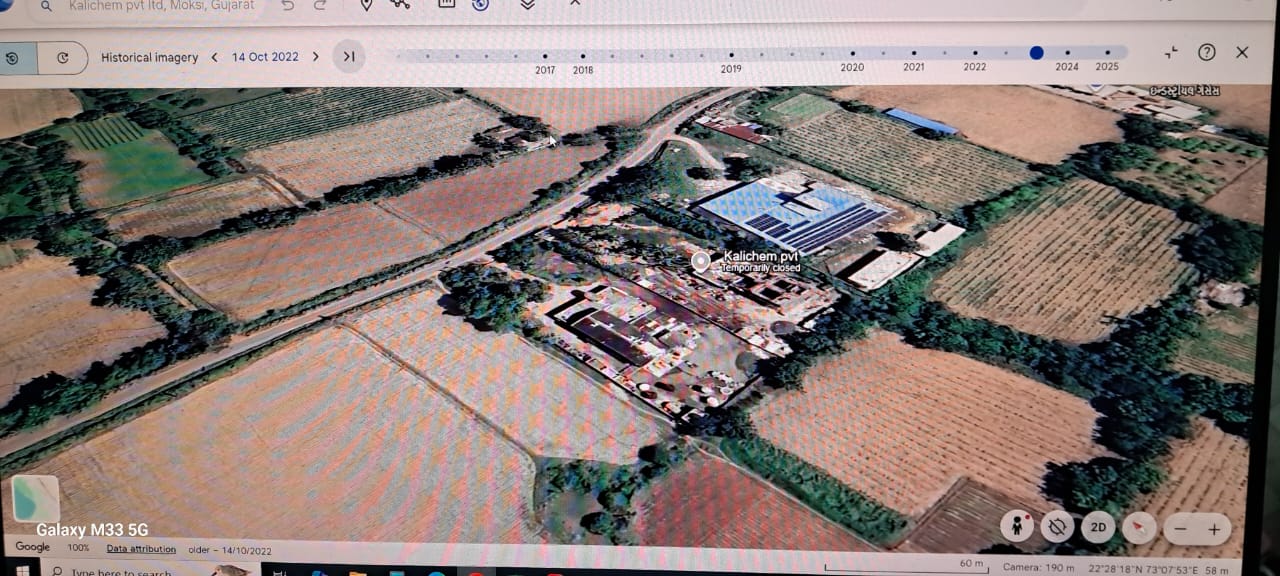Screen dimensions: 1280x576
Task: Select the draw path or polygon tool
Action: (401, 4)
